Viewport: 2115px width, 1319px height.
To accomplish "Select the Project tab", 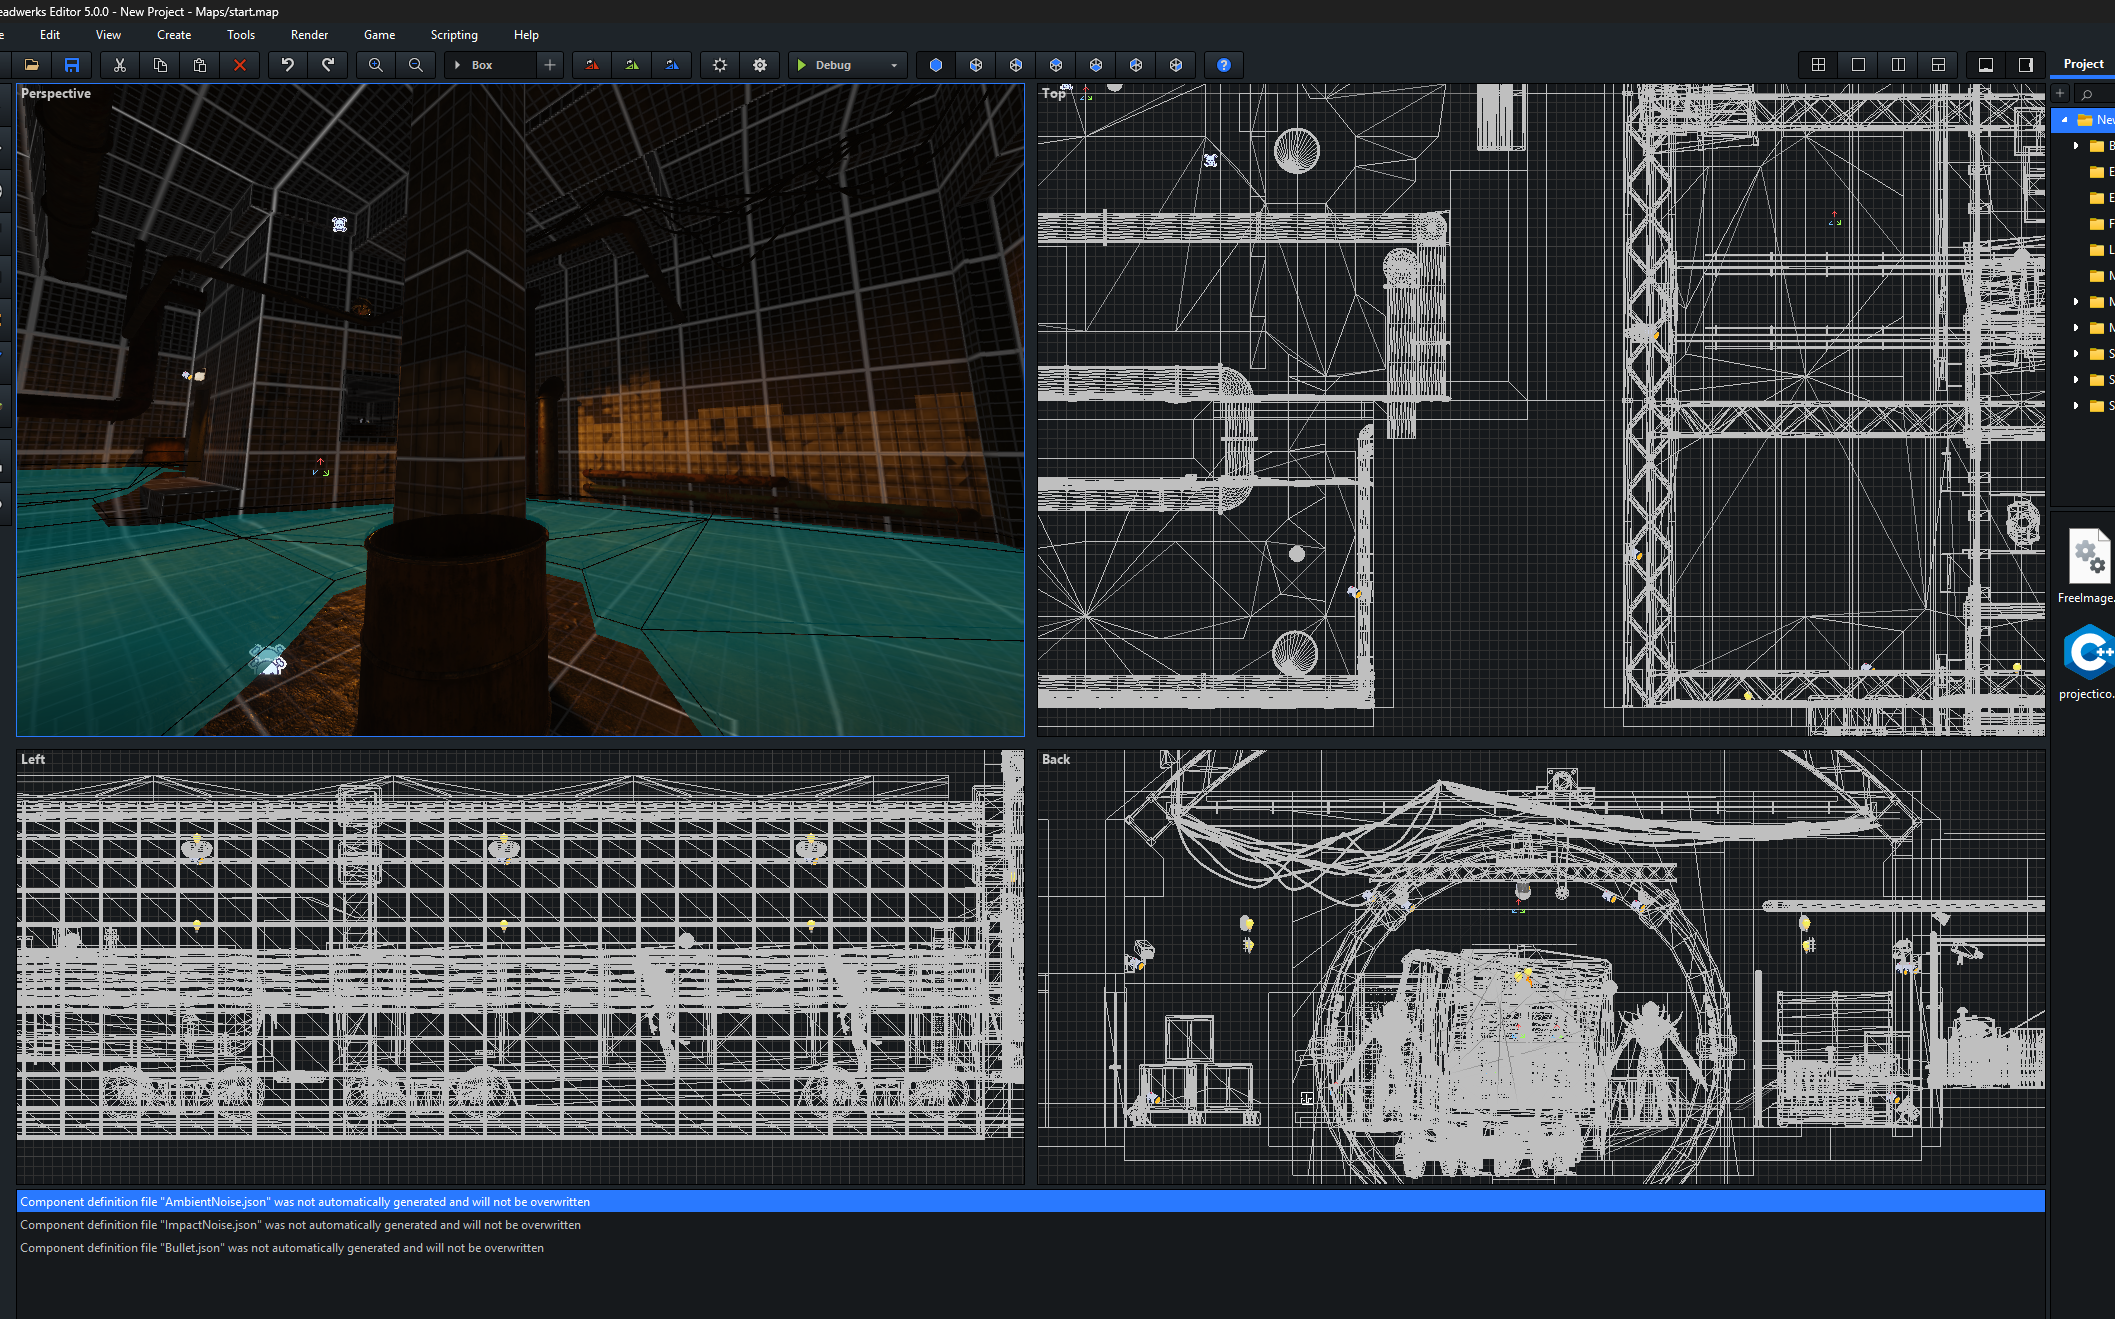I will (2083, 64).
